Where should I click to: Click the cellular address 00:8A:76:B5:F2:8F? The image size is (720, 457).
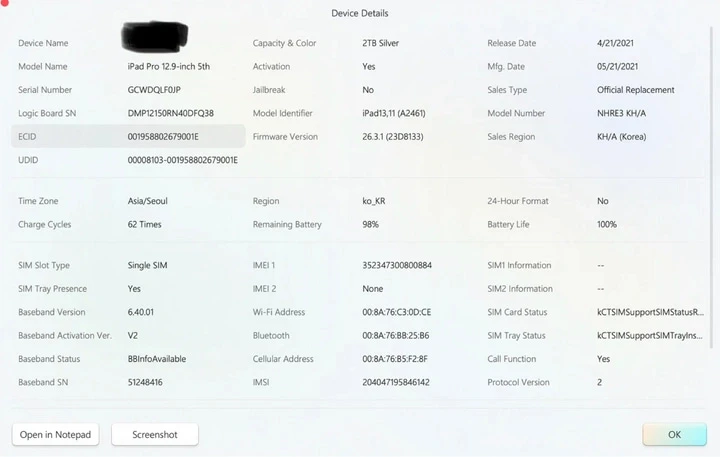pyautogui.click(x=394, y=359)
